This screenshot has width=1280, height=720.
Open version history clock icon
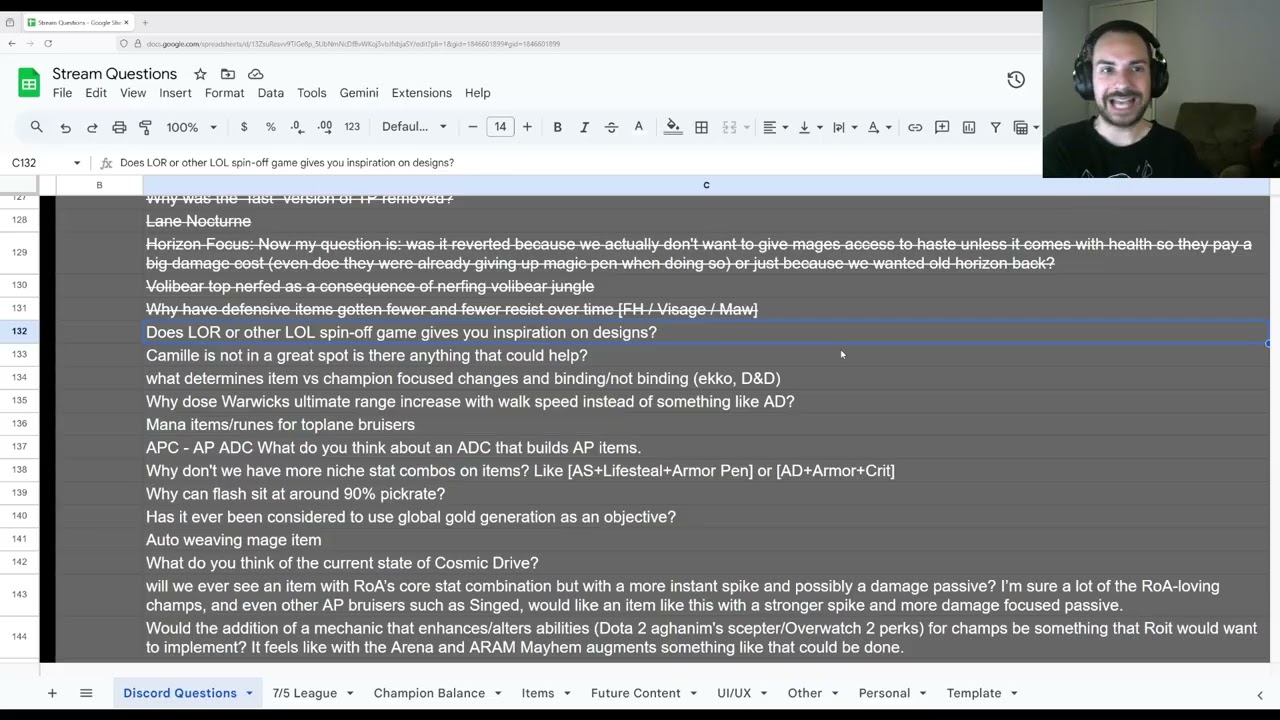click(x=1016, y=79)
